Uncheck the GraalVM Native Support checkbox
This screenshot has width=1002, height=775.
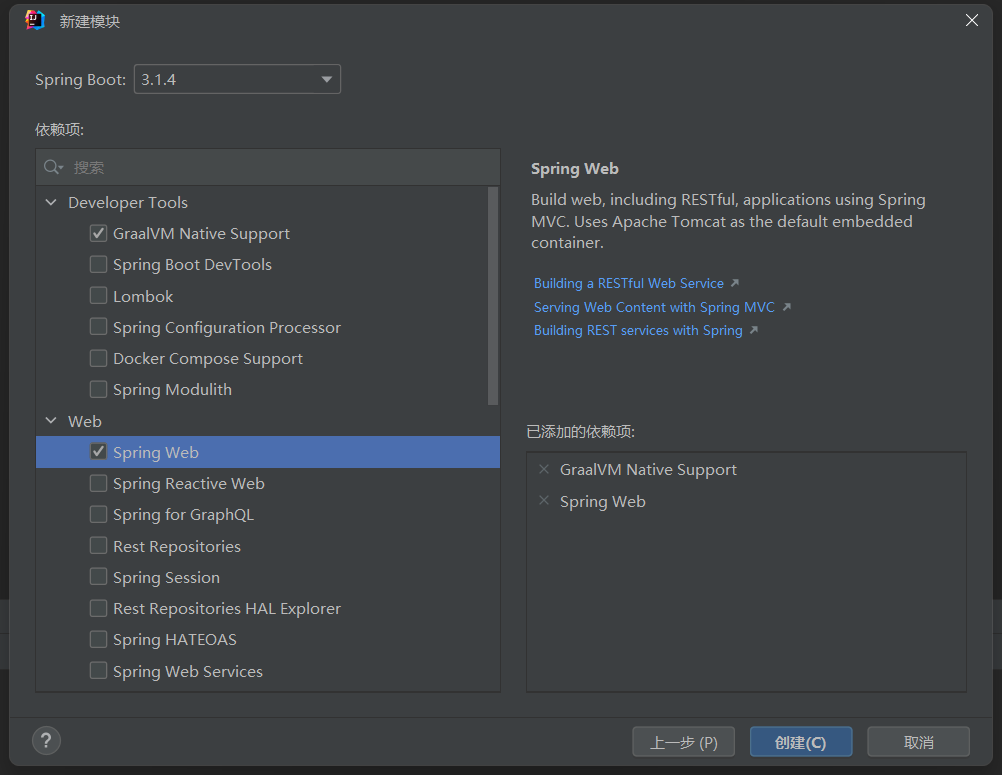click(x=98, y=233)
